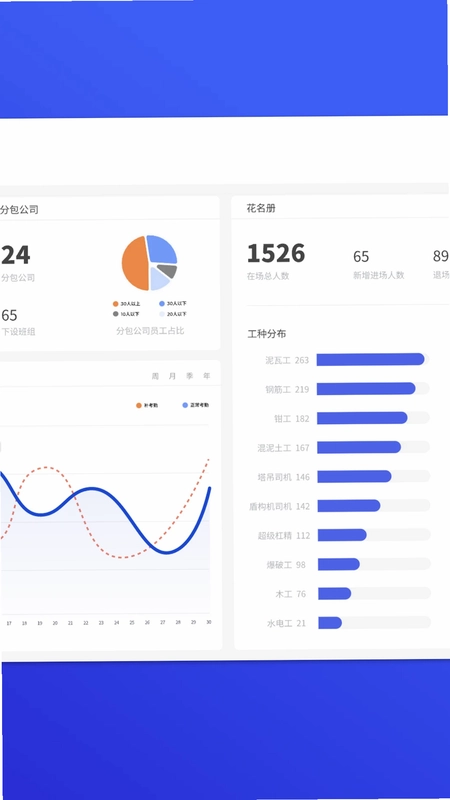
Task: Click the 24 subcontractor count
Action: 15,255
